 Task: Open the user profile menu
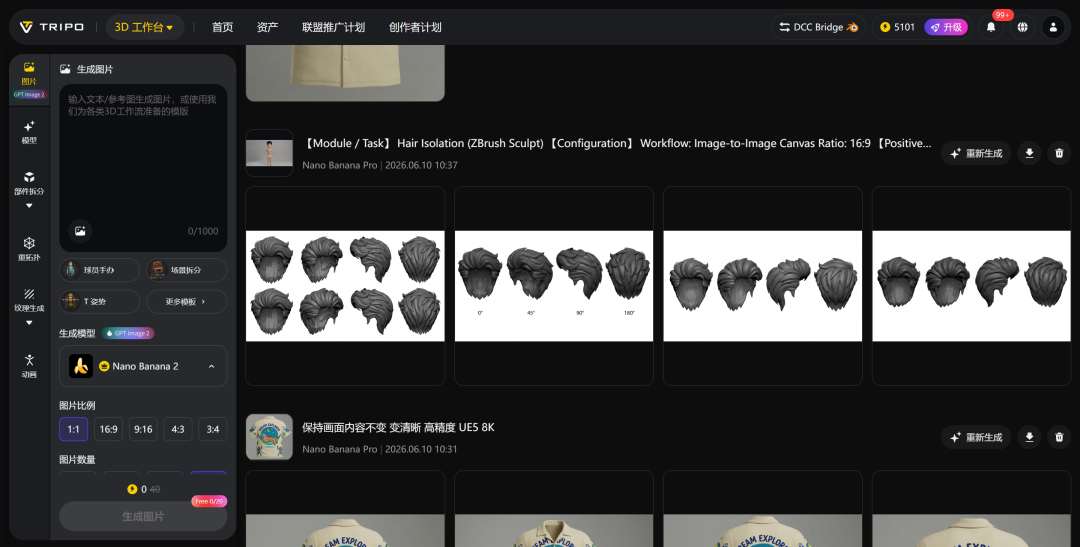click(1053, 27)
